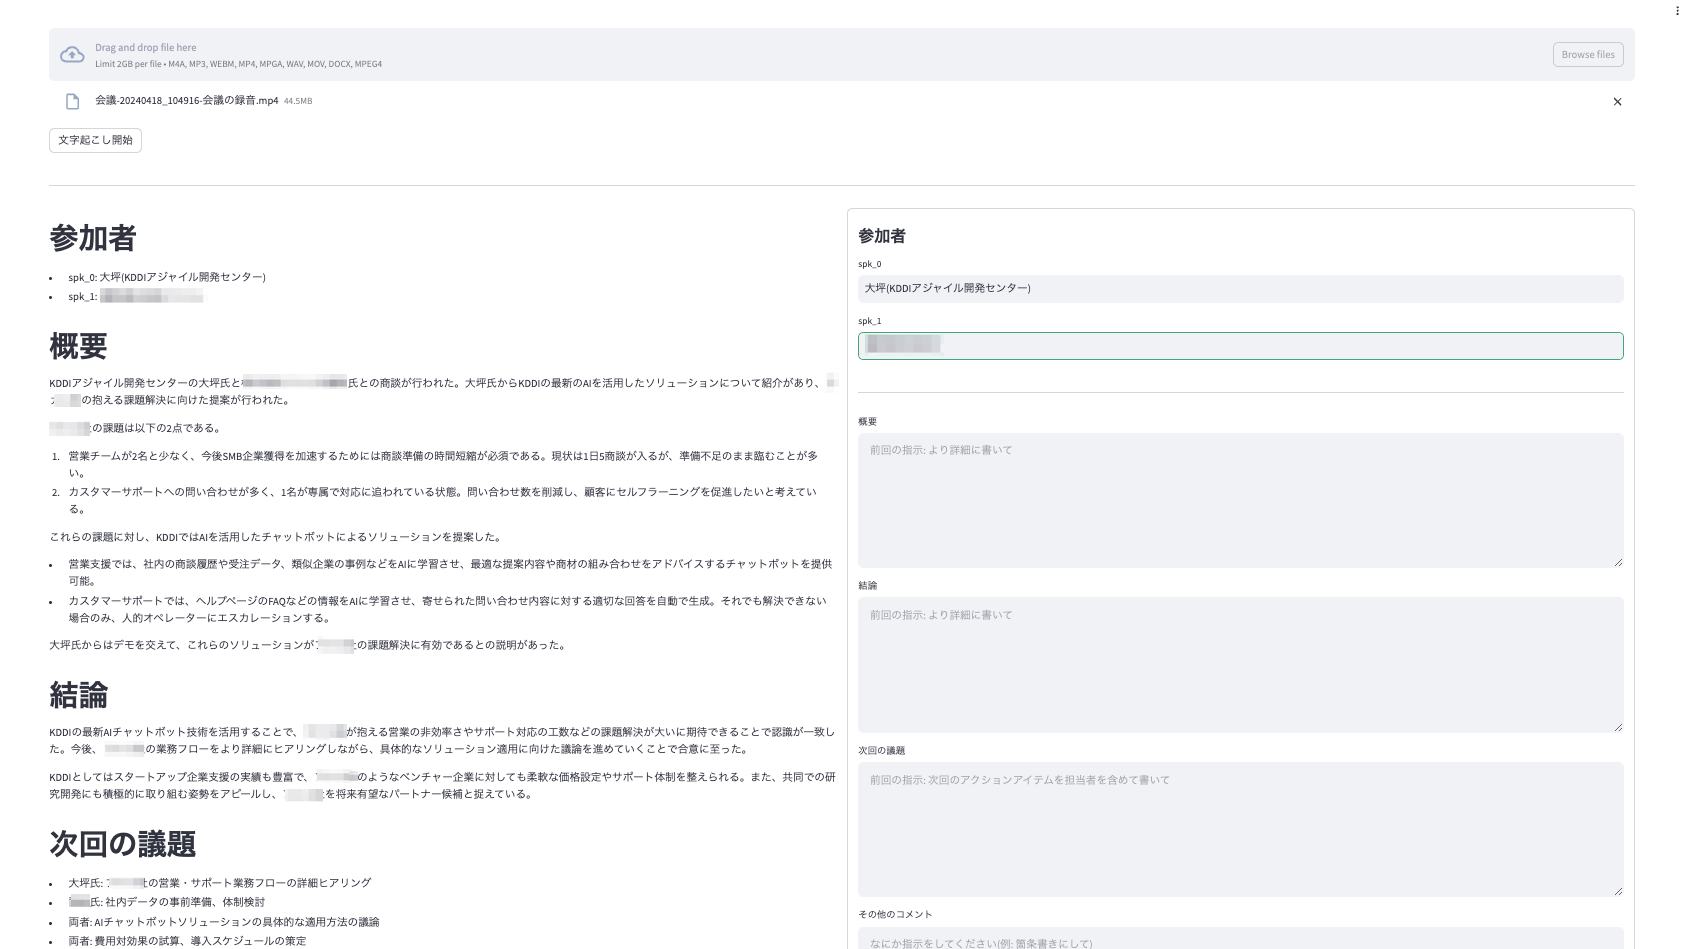Click the カスタマーサポートでは bullet item
Image resolution: width=1682 pixels, height=949 pixels.
click(448, 609)
